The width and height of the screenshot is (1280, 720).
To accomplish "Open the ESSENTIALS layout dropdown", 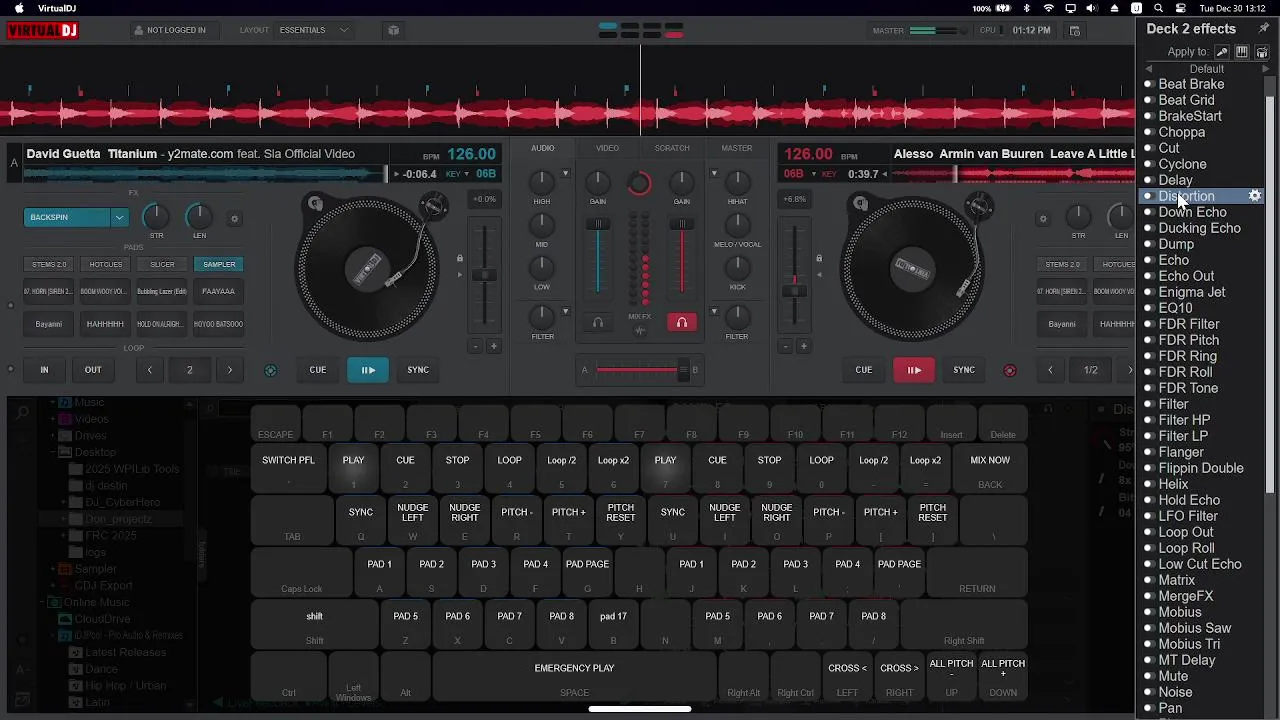I will pos(314,30).
